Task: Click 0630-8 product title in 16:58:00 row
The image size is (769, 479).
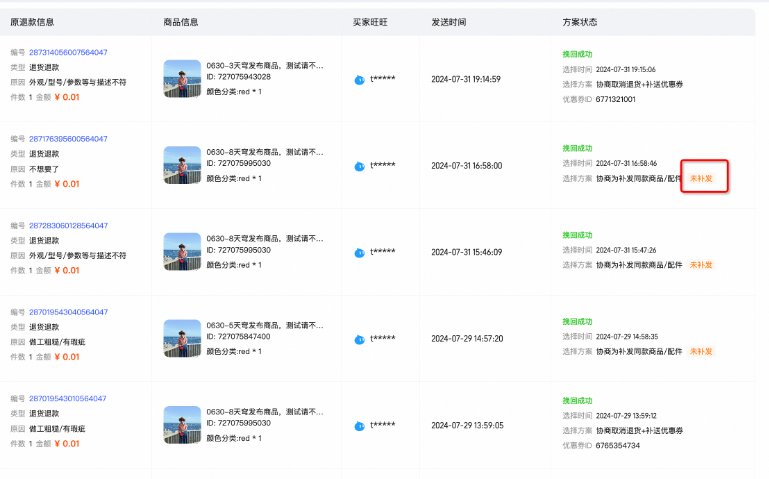Action: [x=265, y=152]
